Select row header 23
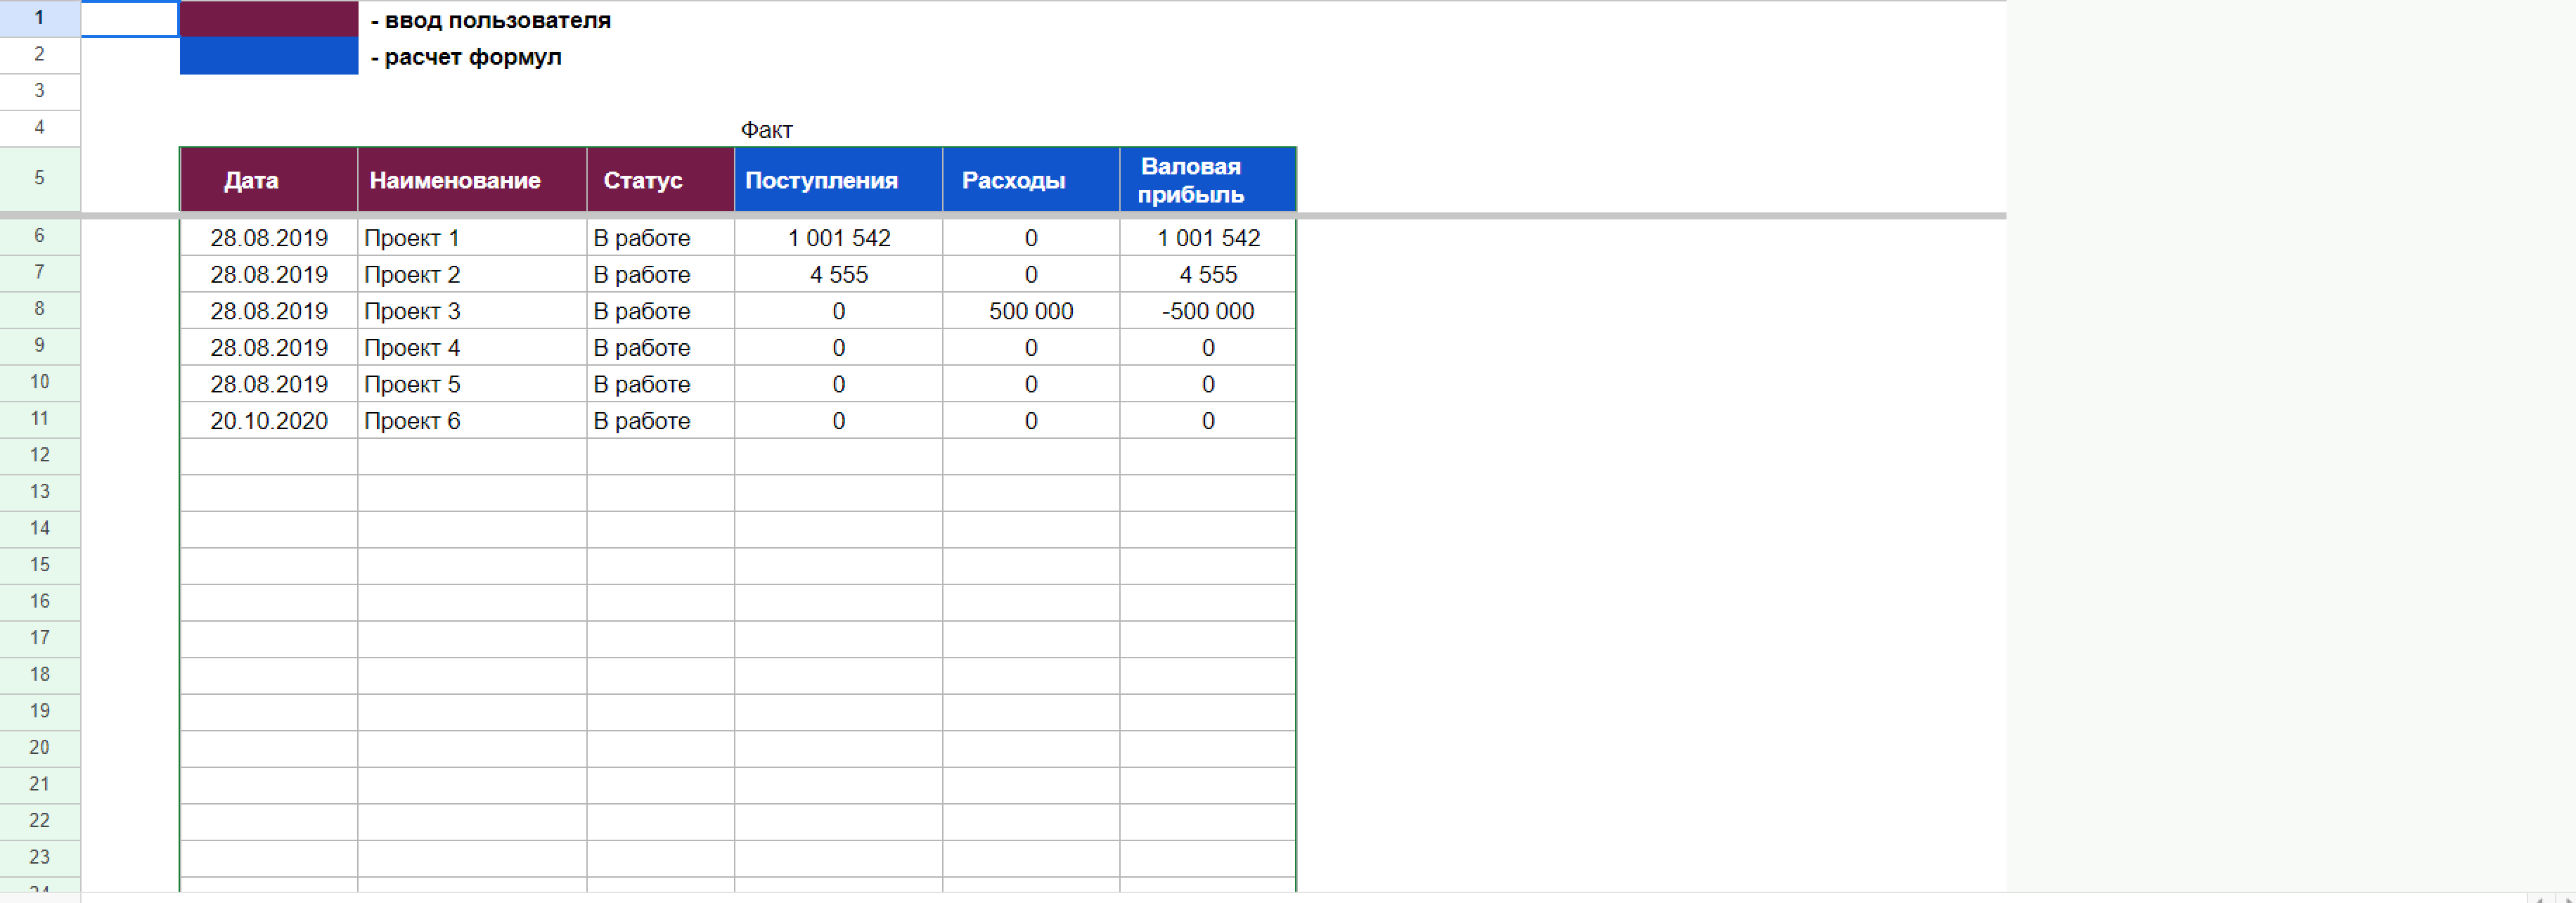This screenshot has width=2576, height=903. pos(40,857)
